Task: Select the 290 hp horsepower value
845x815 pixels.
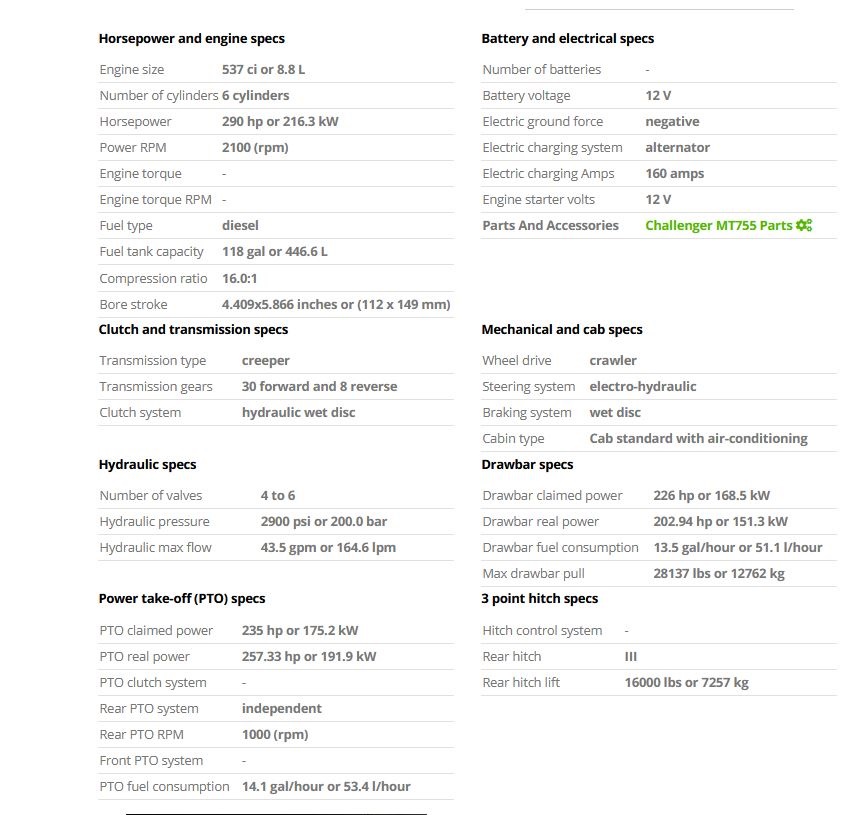Action: point(280,122)
